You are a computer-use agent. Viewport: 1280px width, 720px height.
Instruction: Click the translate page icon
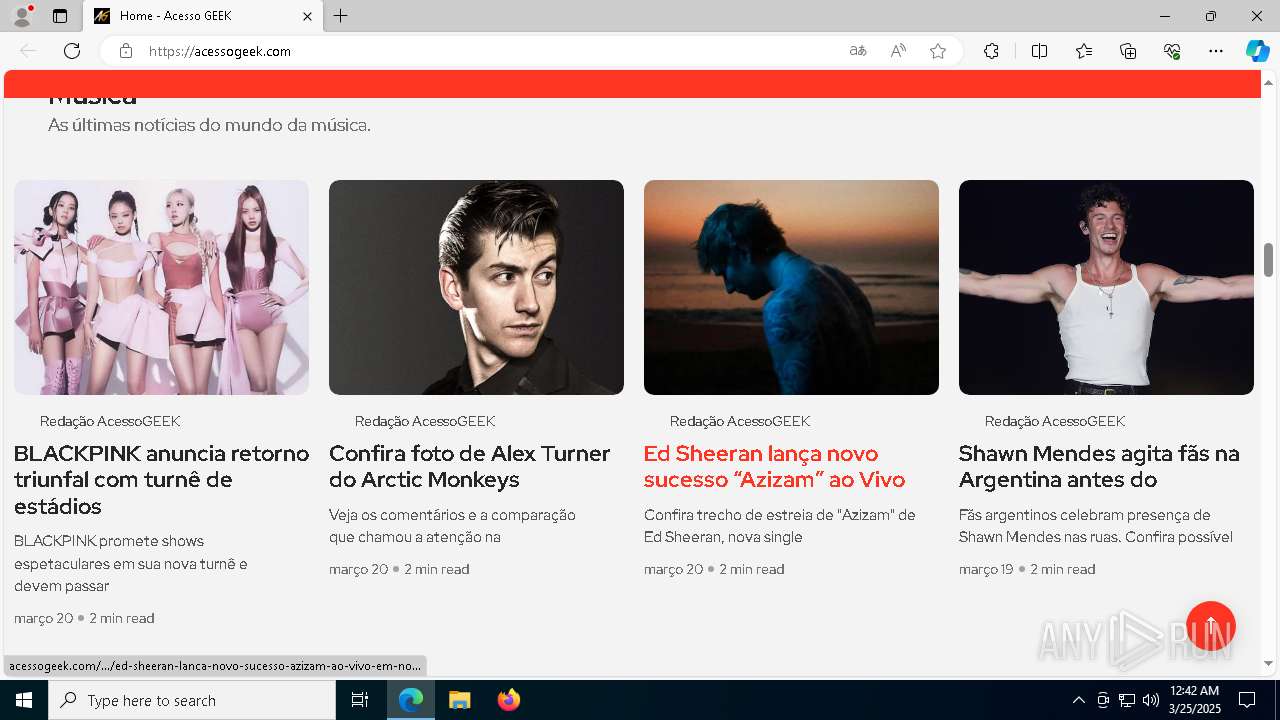[858, 51]
